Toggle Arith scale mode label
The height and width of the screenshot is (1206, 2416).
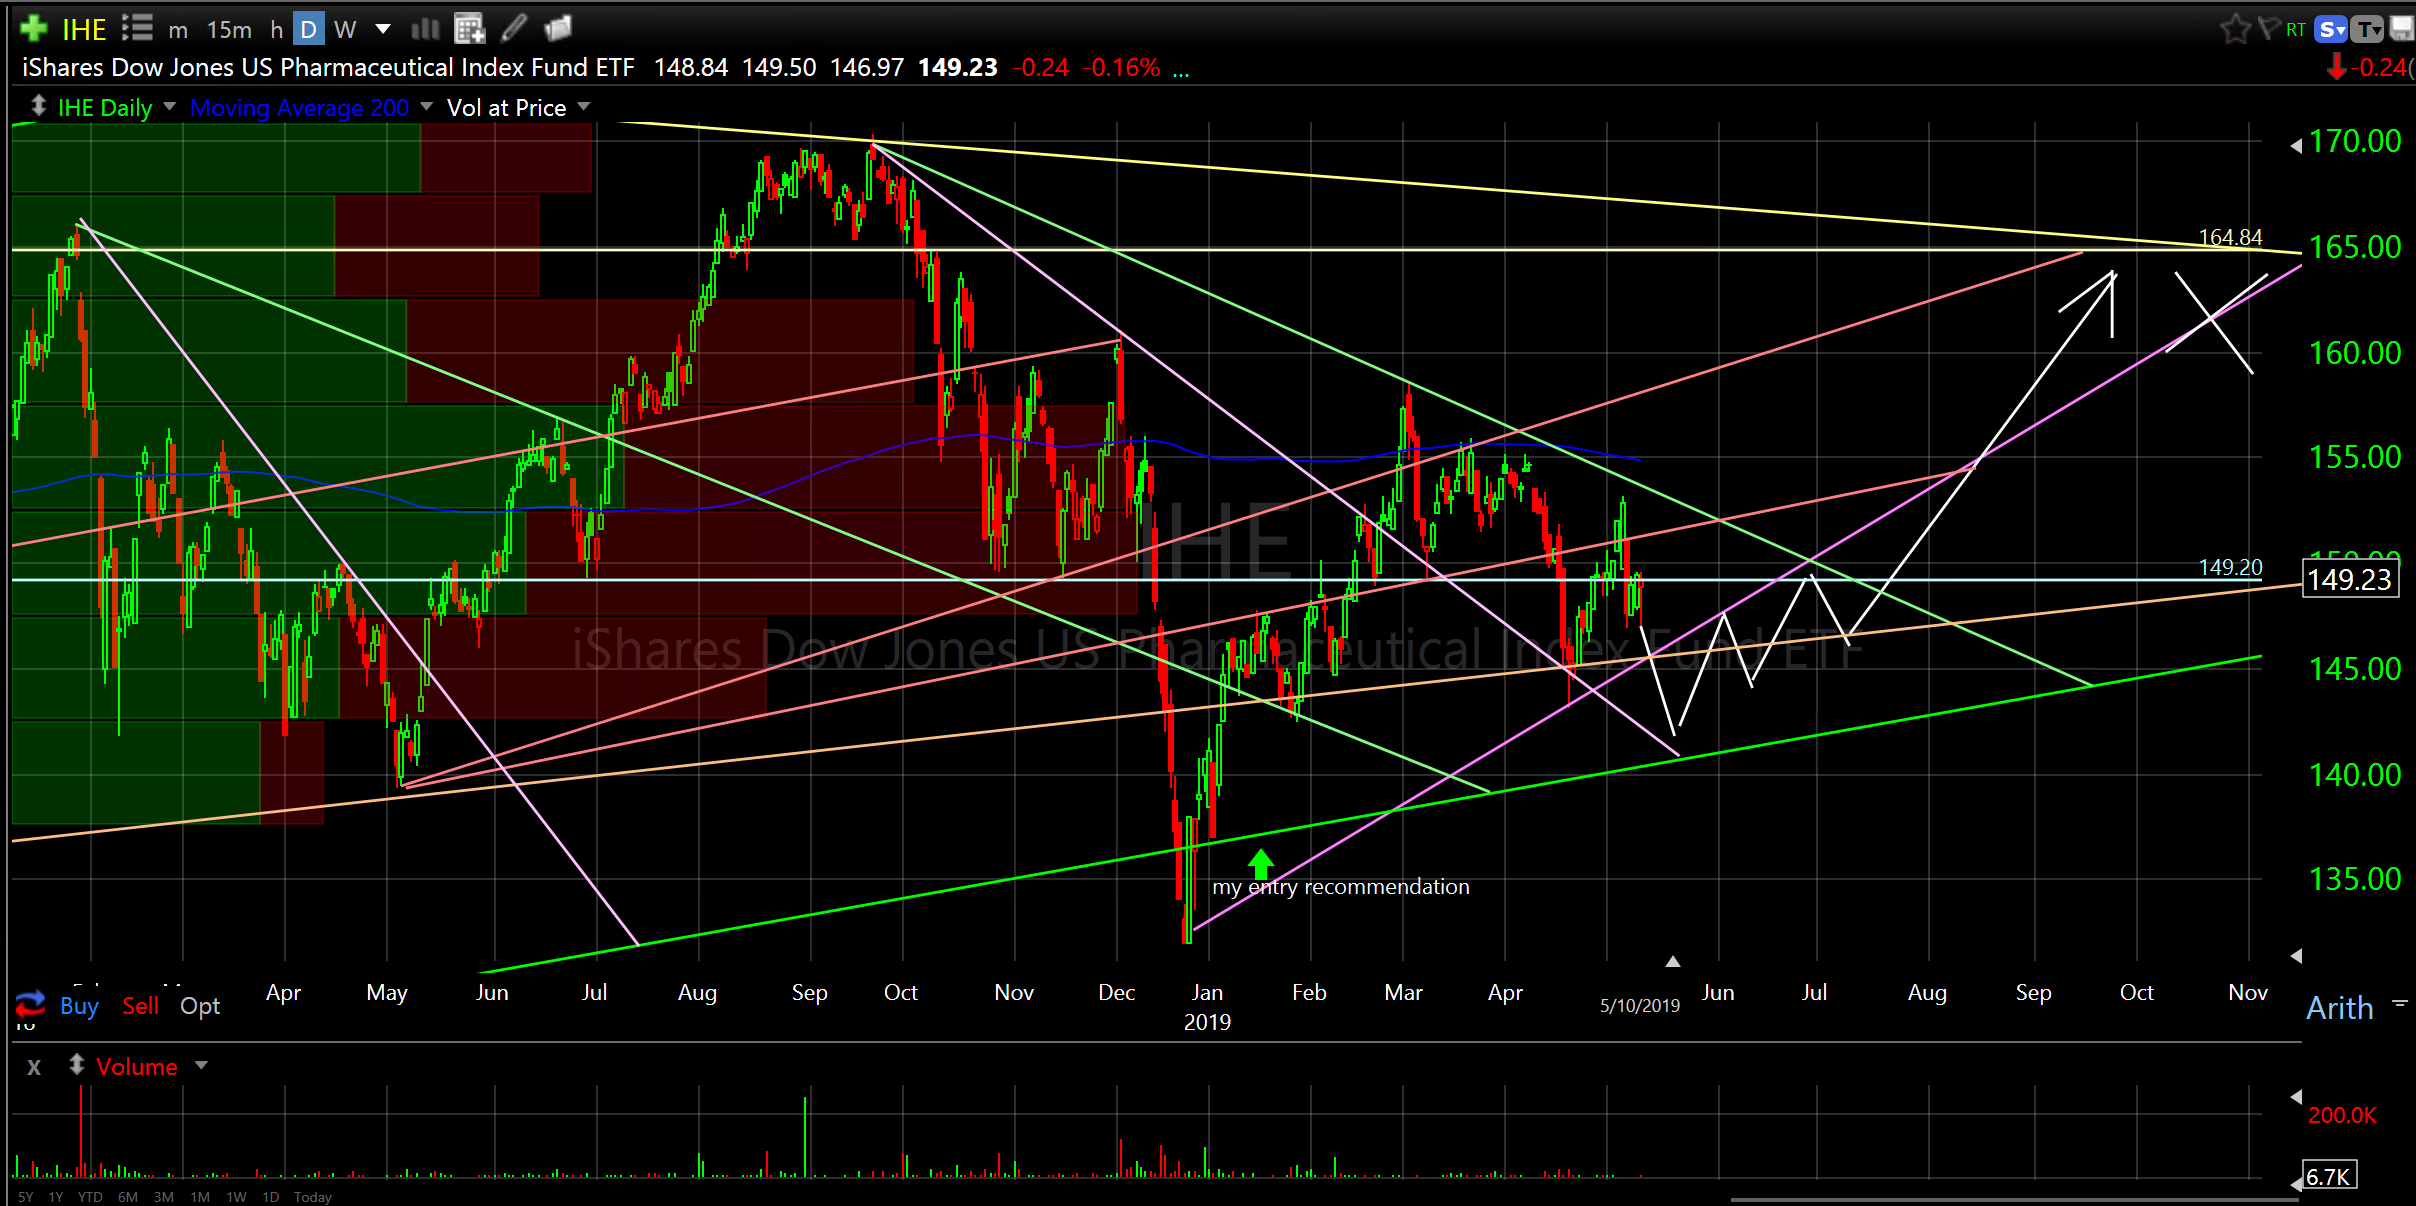(2339, 1007)
